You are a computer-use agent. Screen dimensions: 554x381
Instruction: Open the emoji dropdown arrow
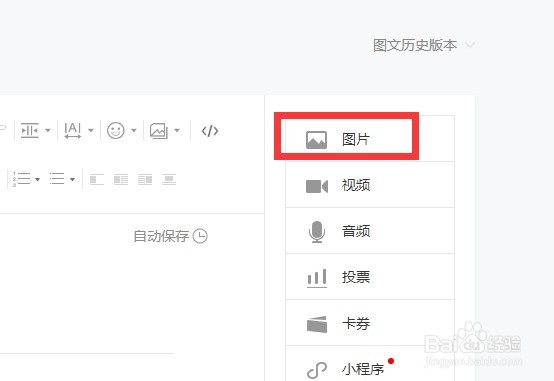134,130
